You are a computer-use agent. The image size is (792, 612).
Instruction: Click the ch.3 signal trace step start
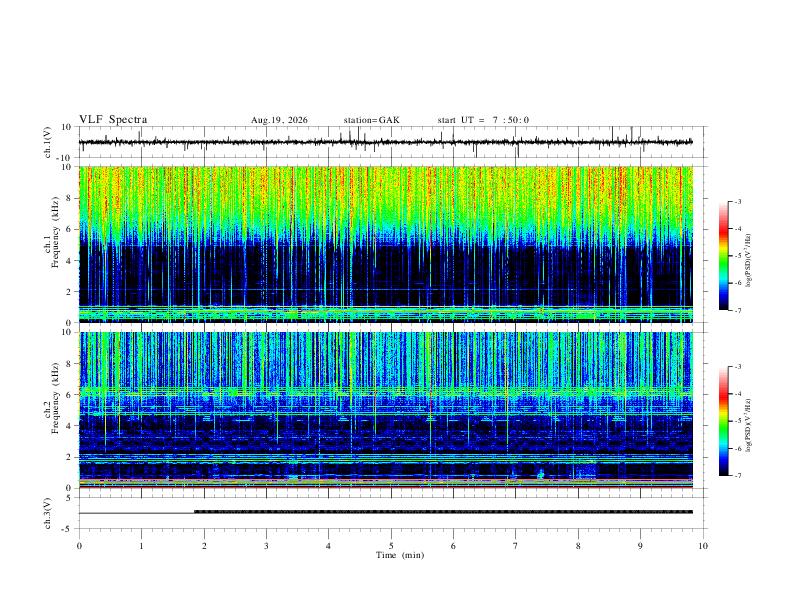(195, 512)
